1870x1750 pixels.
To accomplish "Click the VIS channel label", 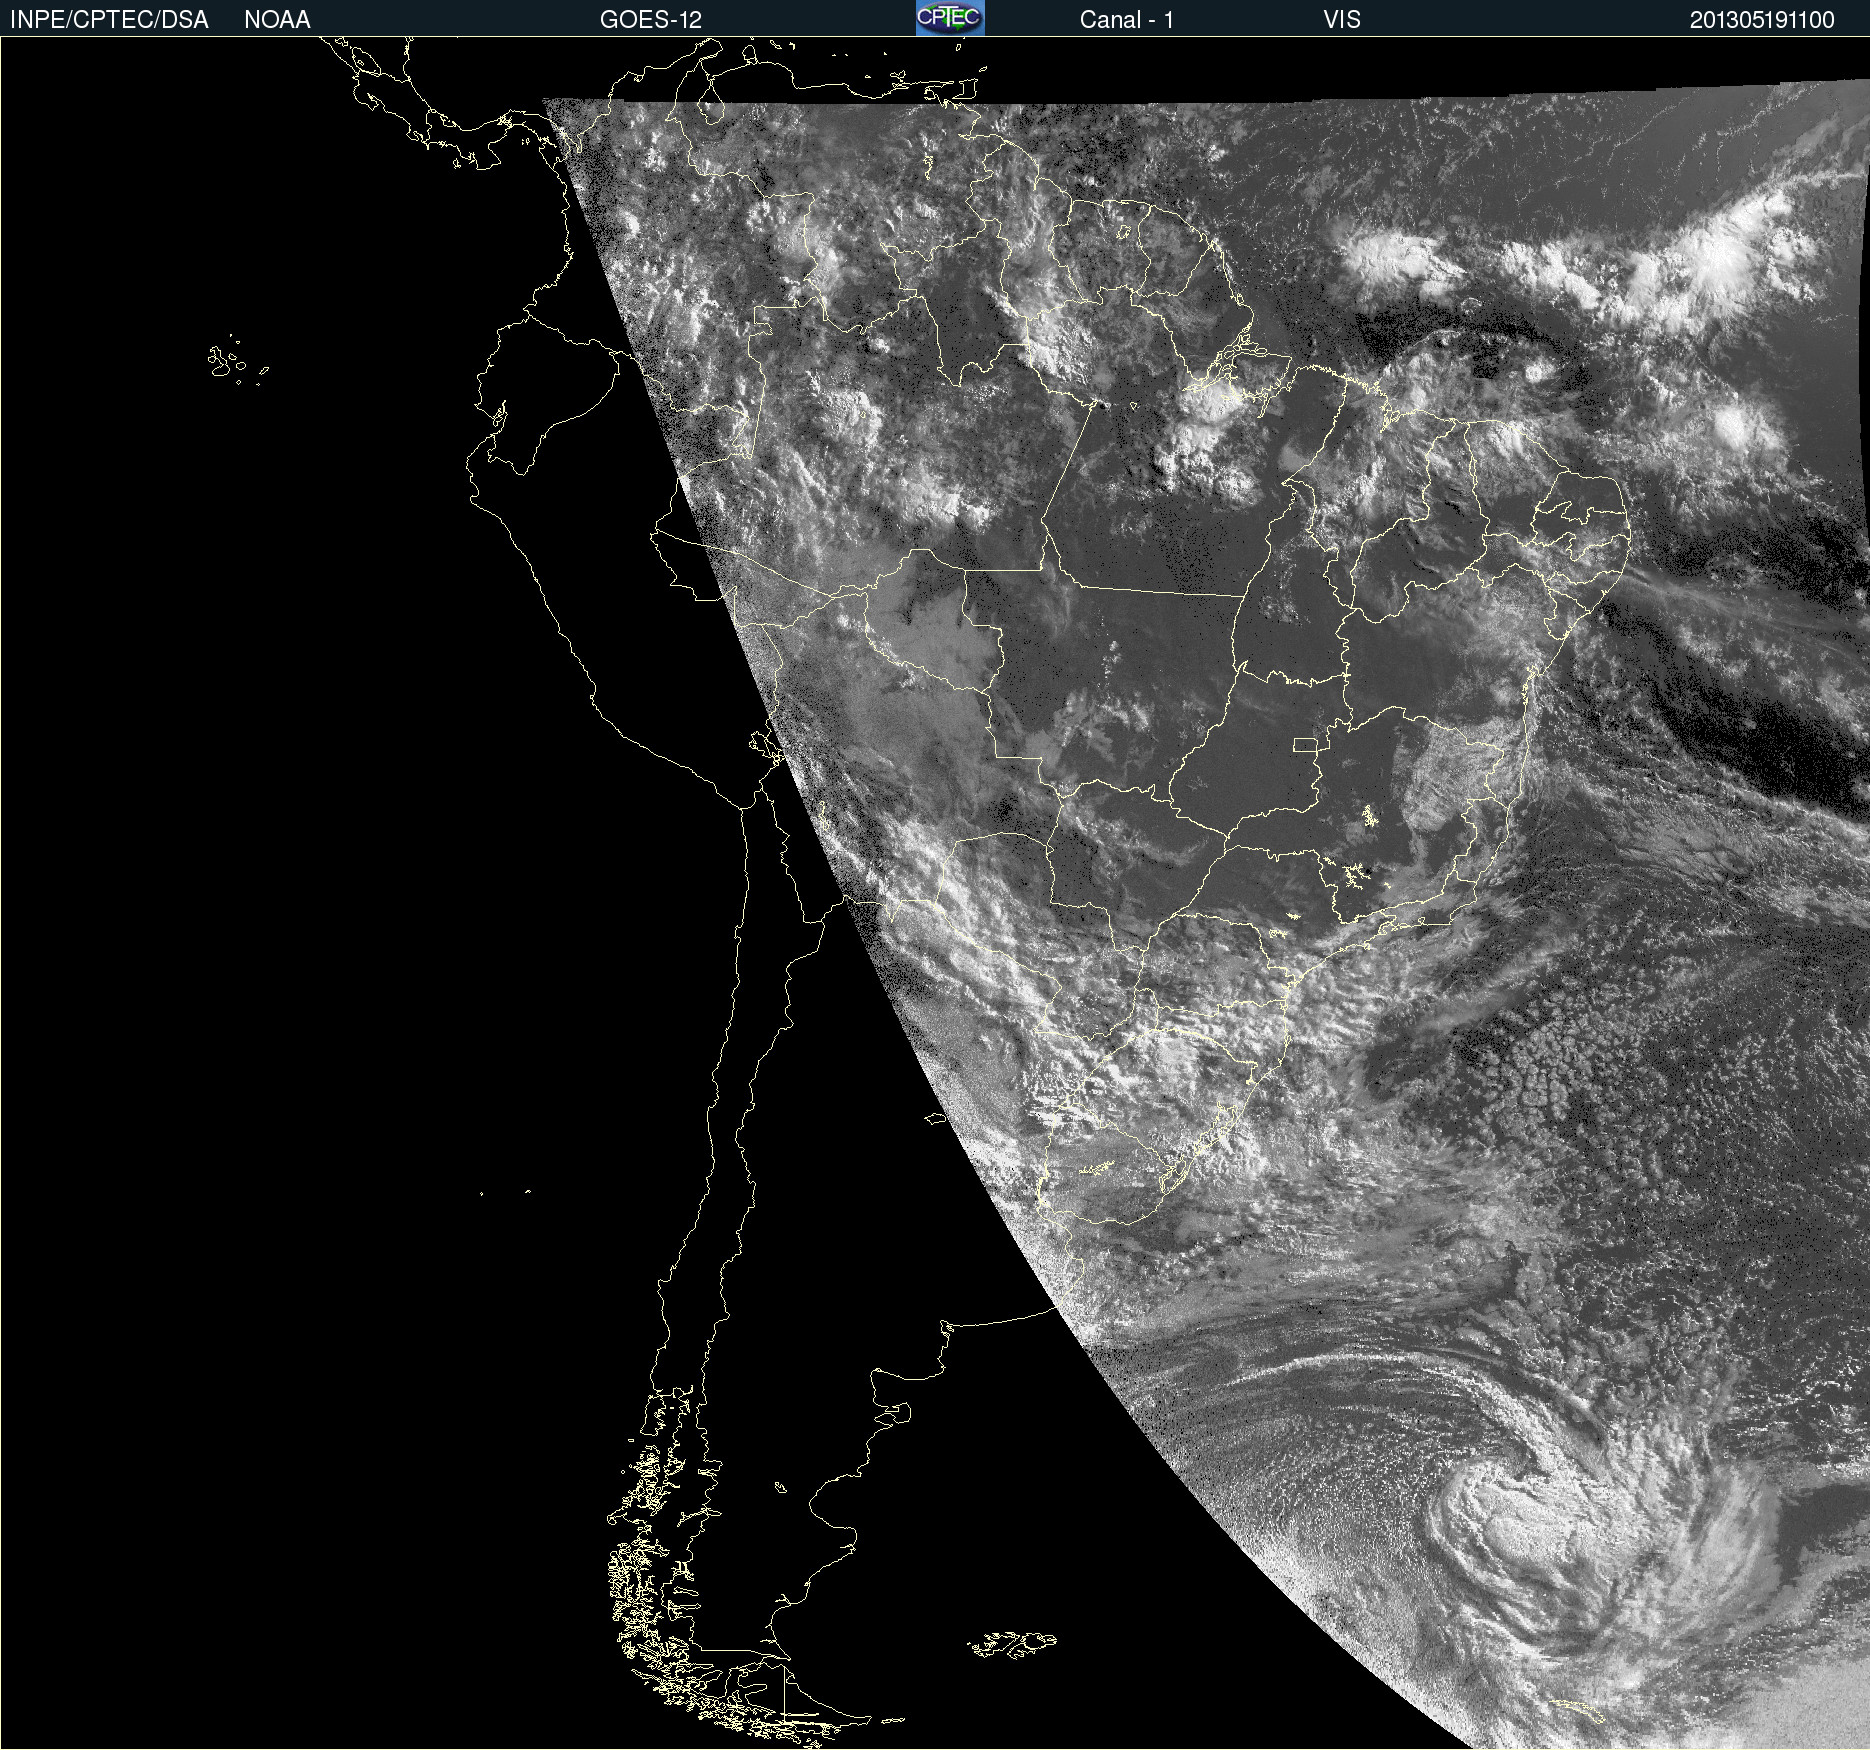I will tap(1342, 20).
